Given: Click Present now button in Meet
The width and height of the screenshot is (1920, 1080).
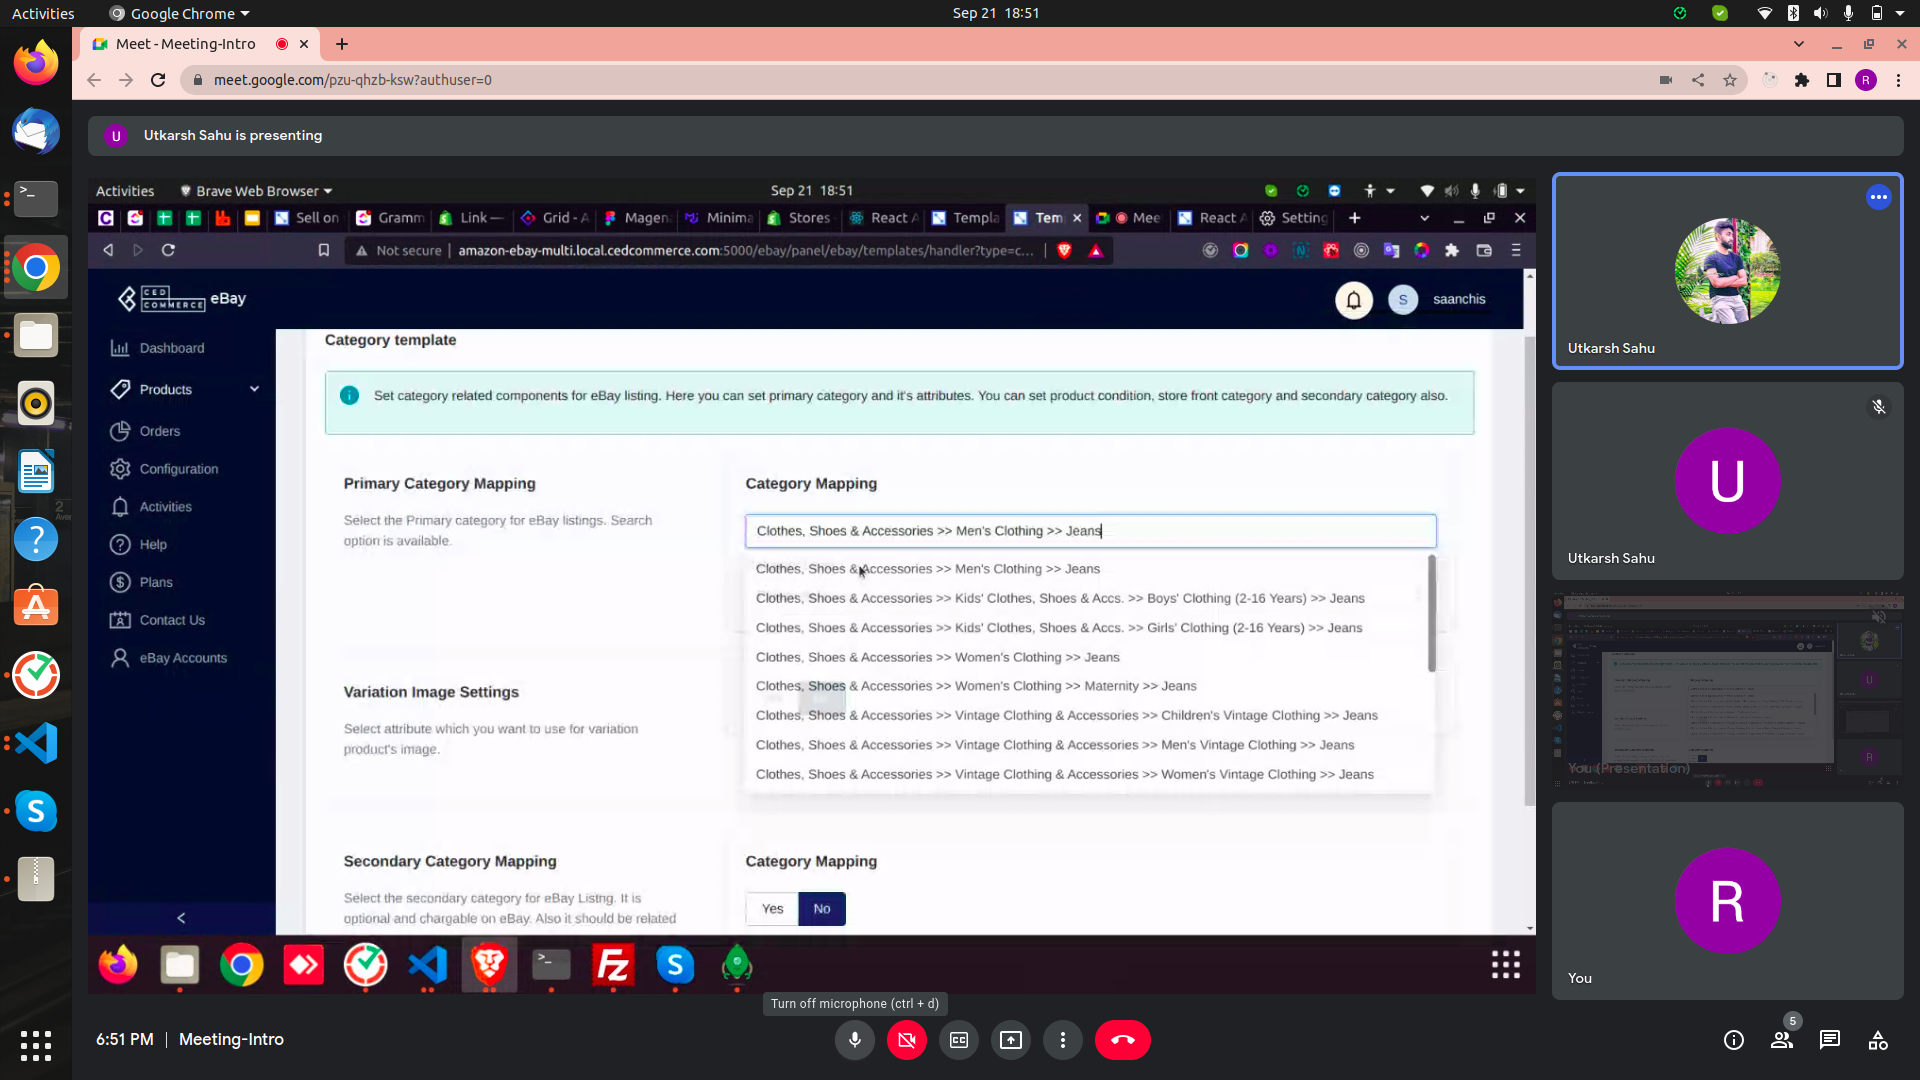Looking at the screenshot, I should [x=1010, y=1040].
